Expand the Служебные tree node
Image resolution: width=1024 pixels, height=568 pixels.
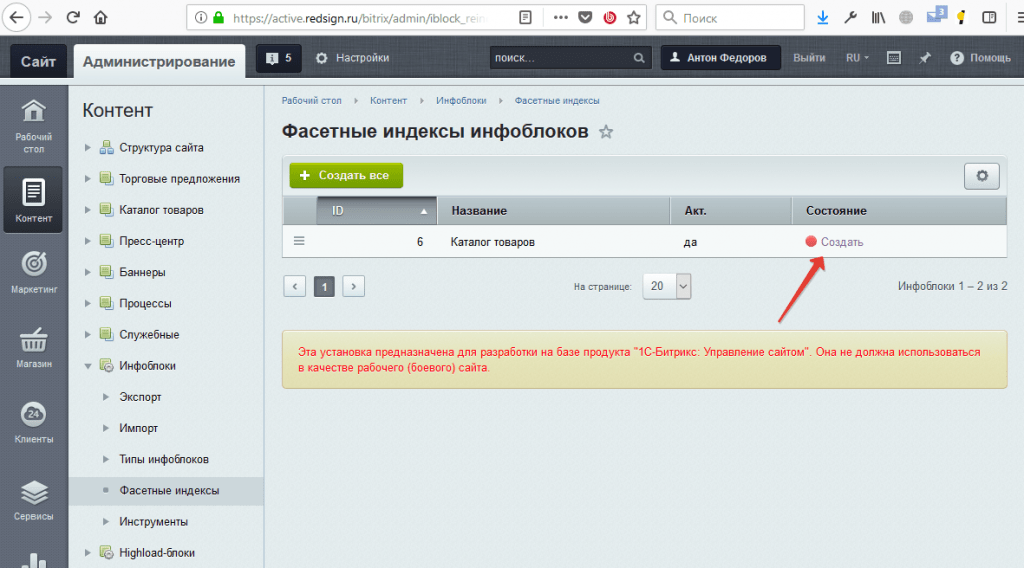coord(88,334)
